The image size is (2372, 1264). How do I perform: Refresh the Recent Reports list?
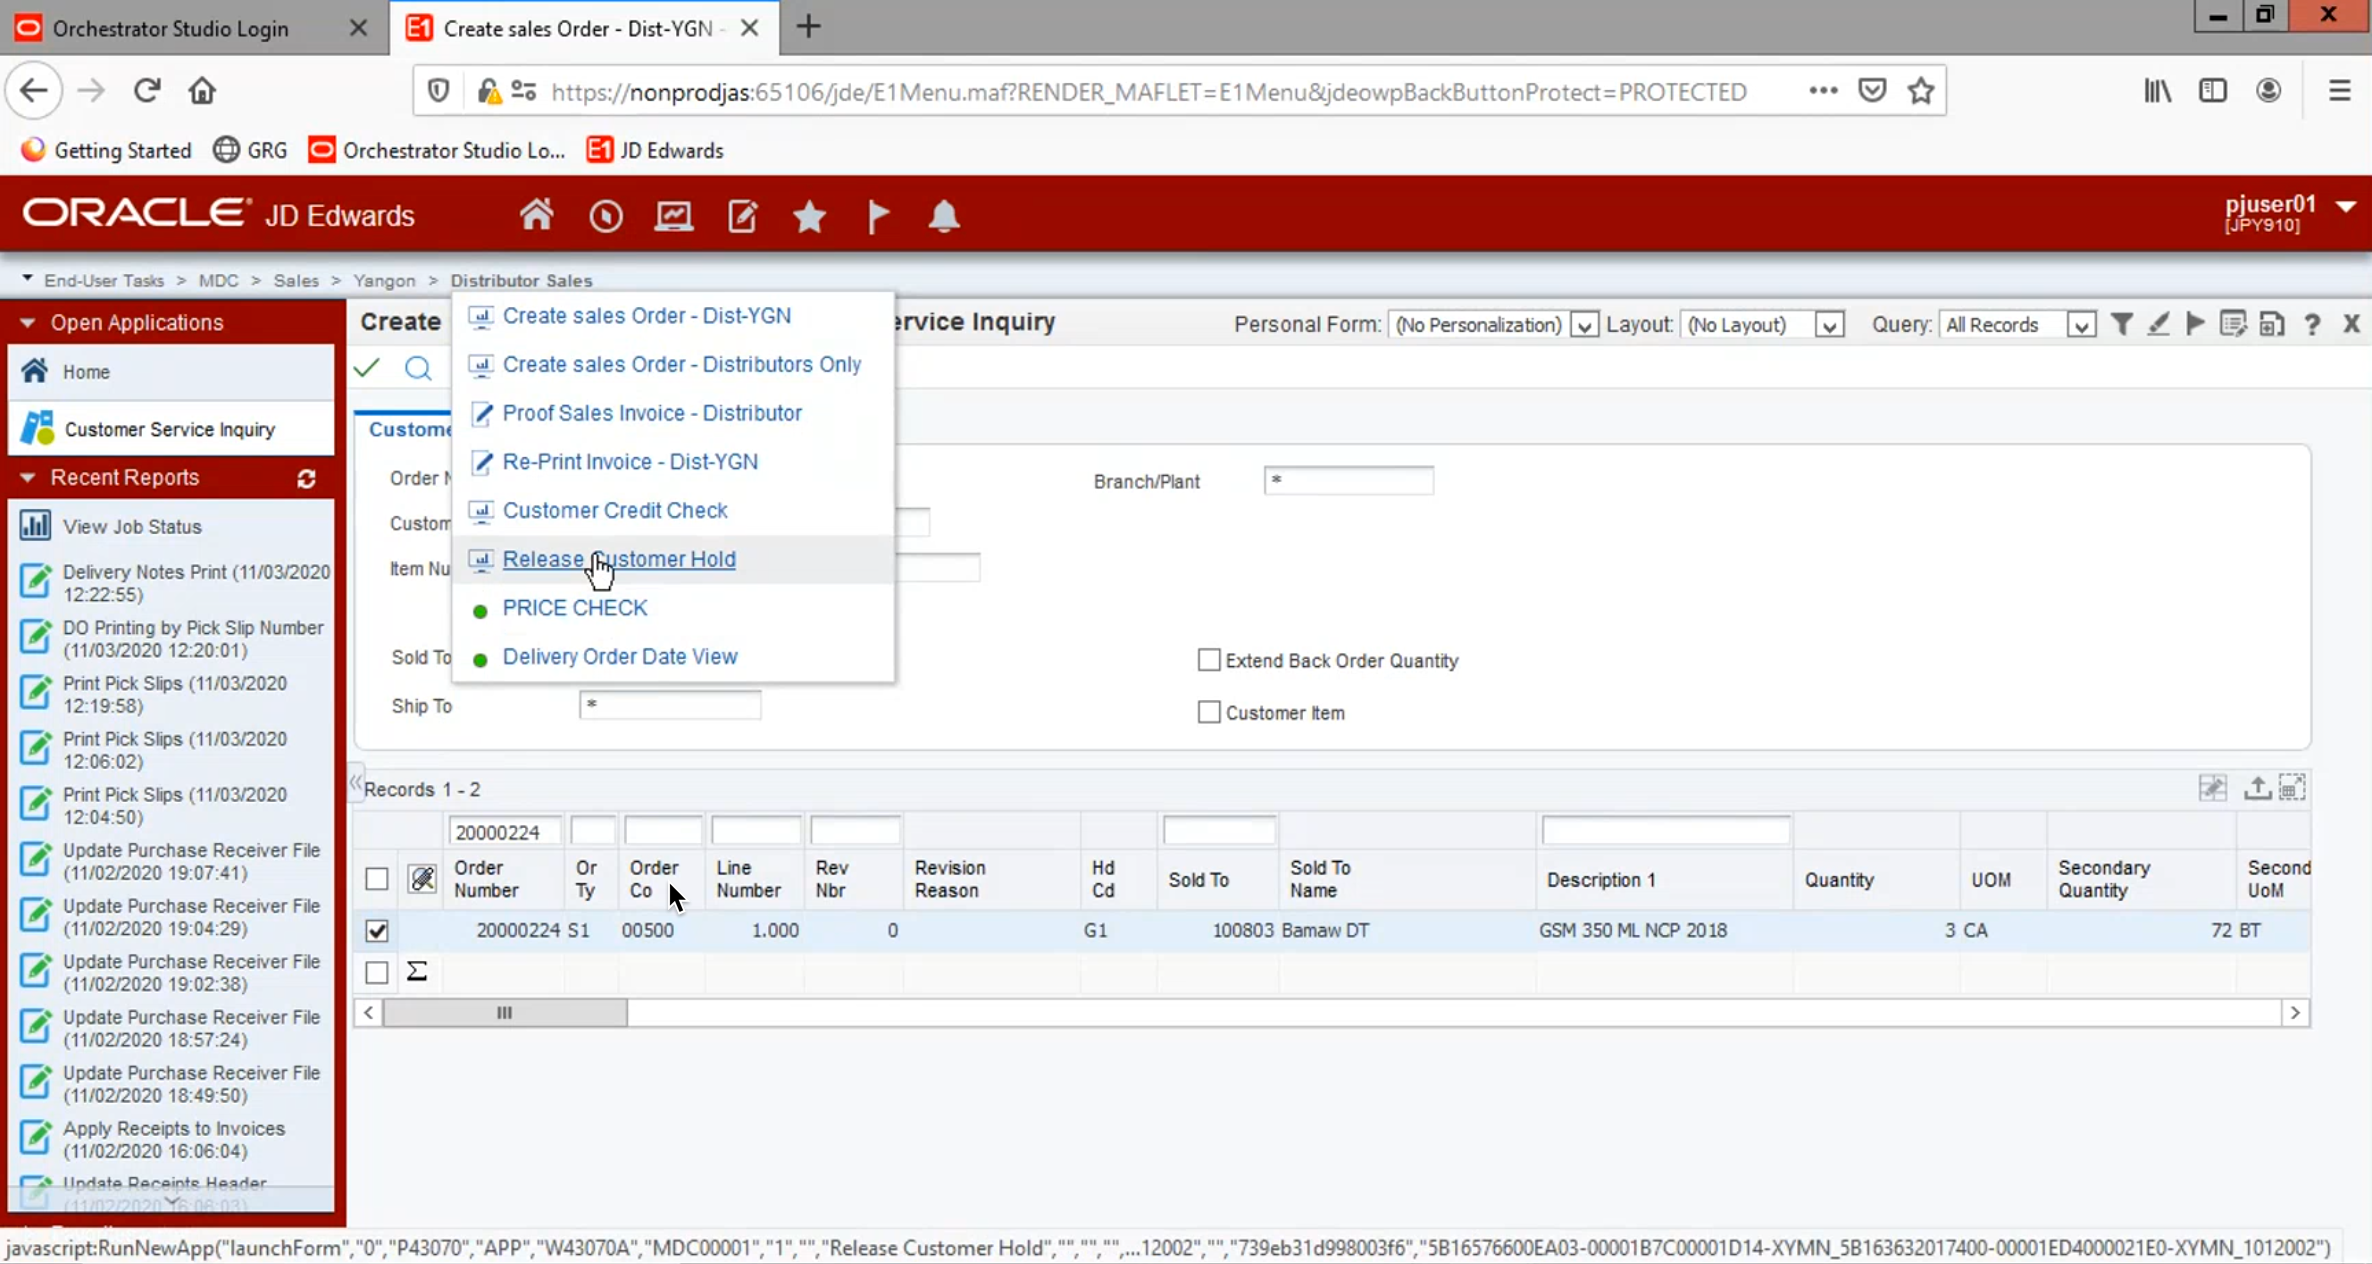coord(307,479)
